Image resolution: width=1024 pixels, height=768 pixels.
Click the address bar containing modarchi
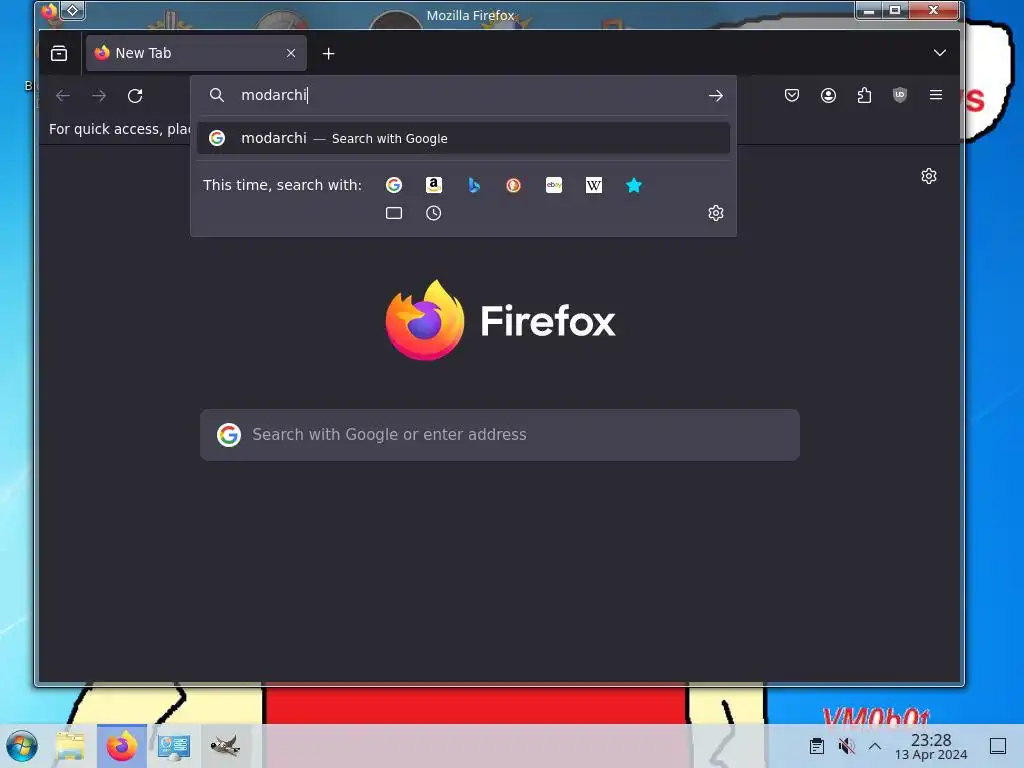pyautogui.click(x=464, y=95)
